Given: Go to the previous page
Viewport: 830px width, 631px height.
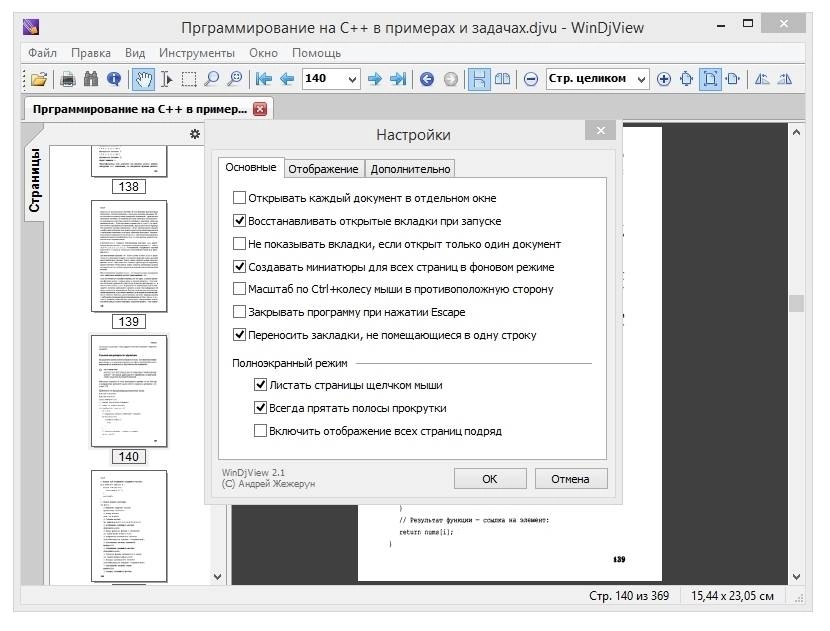Looking at the screenshot, I should click(x=287, y=79).
